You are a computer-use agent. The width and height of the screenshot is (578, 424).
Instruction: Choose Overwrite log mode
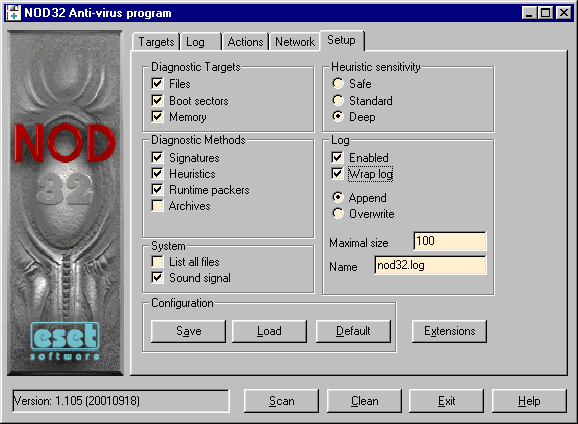click(338, 213)
